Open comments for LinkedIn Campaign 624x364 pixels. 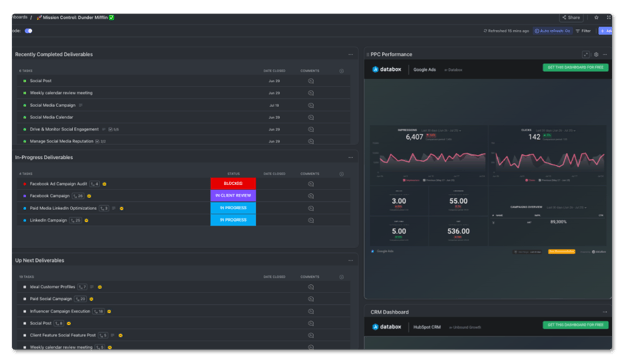pyautogui.click(x=311, y=220)
